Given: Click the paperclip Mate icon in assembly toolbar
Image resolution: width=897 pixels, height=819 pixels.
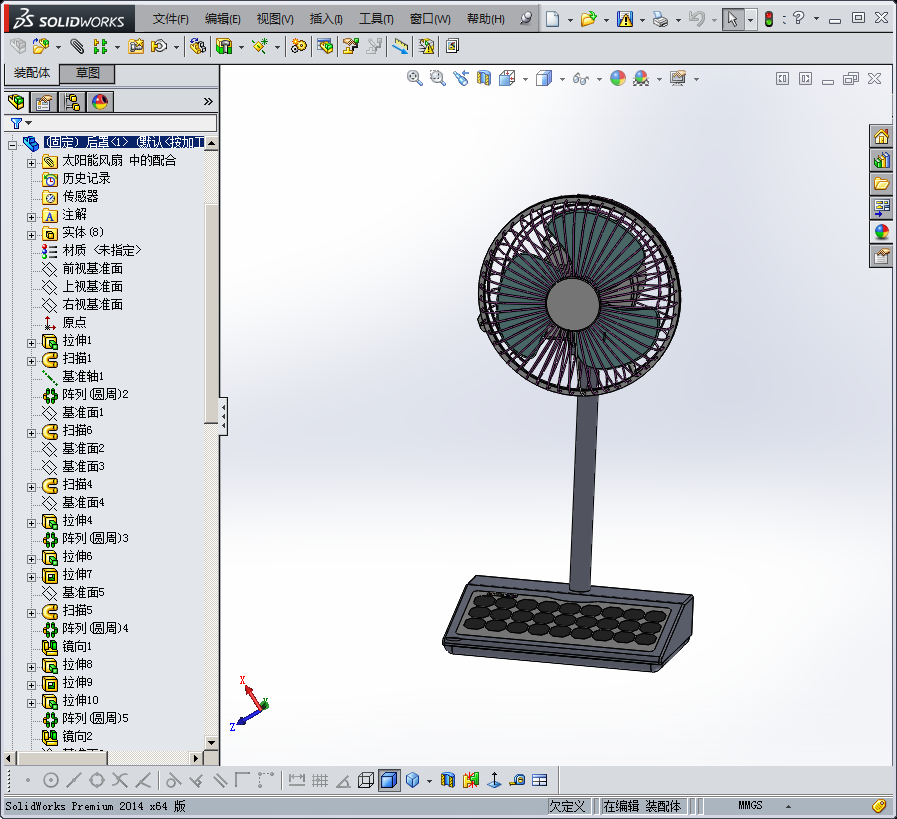Looking at the screenshot, I should click(x=77, y=46).
